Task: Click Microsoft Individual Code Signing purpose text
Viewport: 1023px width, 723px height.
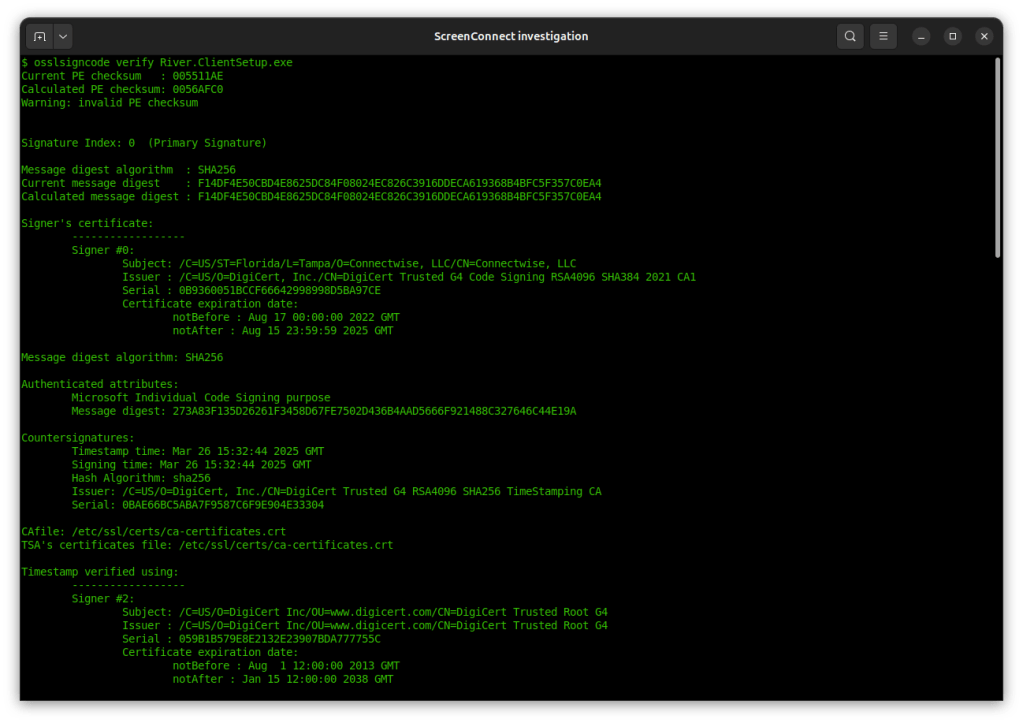Action: (200, 397)
